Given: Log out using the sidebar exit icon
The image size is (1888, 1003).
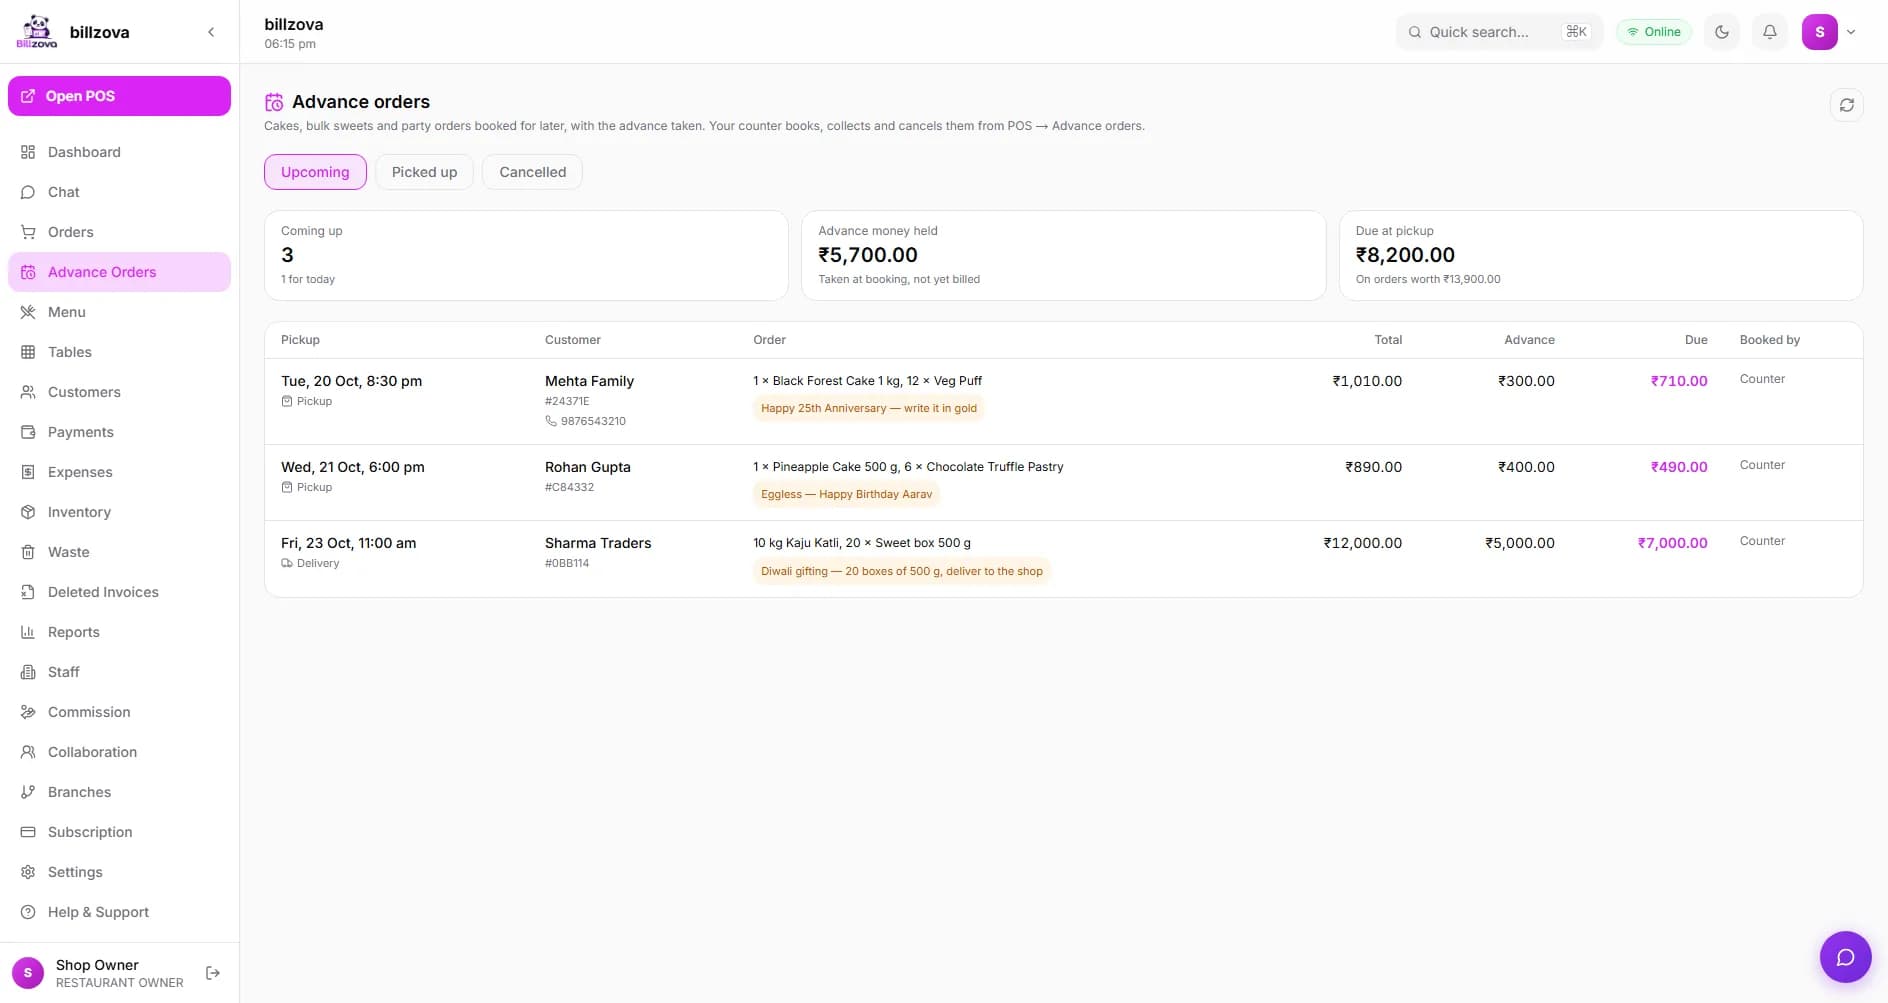Looking at the screenshot, I should pos(213,973).
